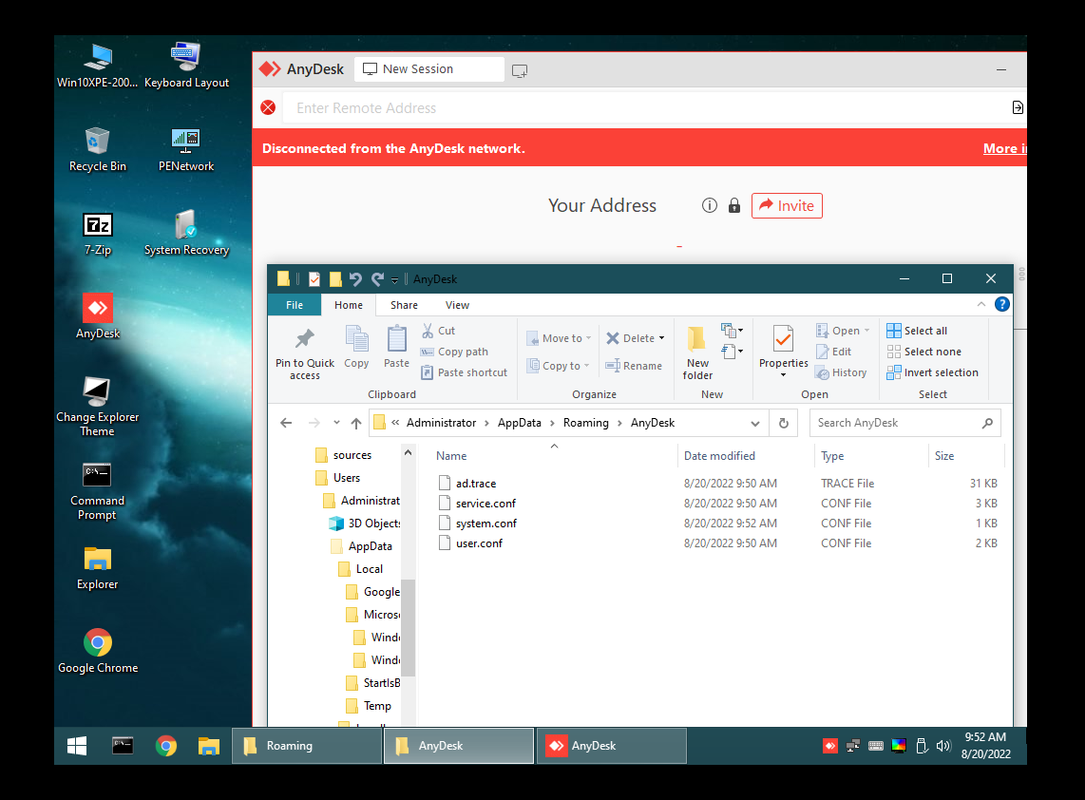Click the red connection error icon in AnyDesk
Viewport: 1085px width, 800px height.
coord(268,107)
